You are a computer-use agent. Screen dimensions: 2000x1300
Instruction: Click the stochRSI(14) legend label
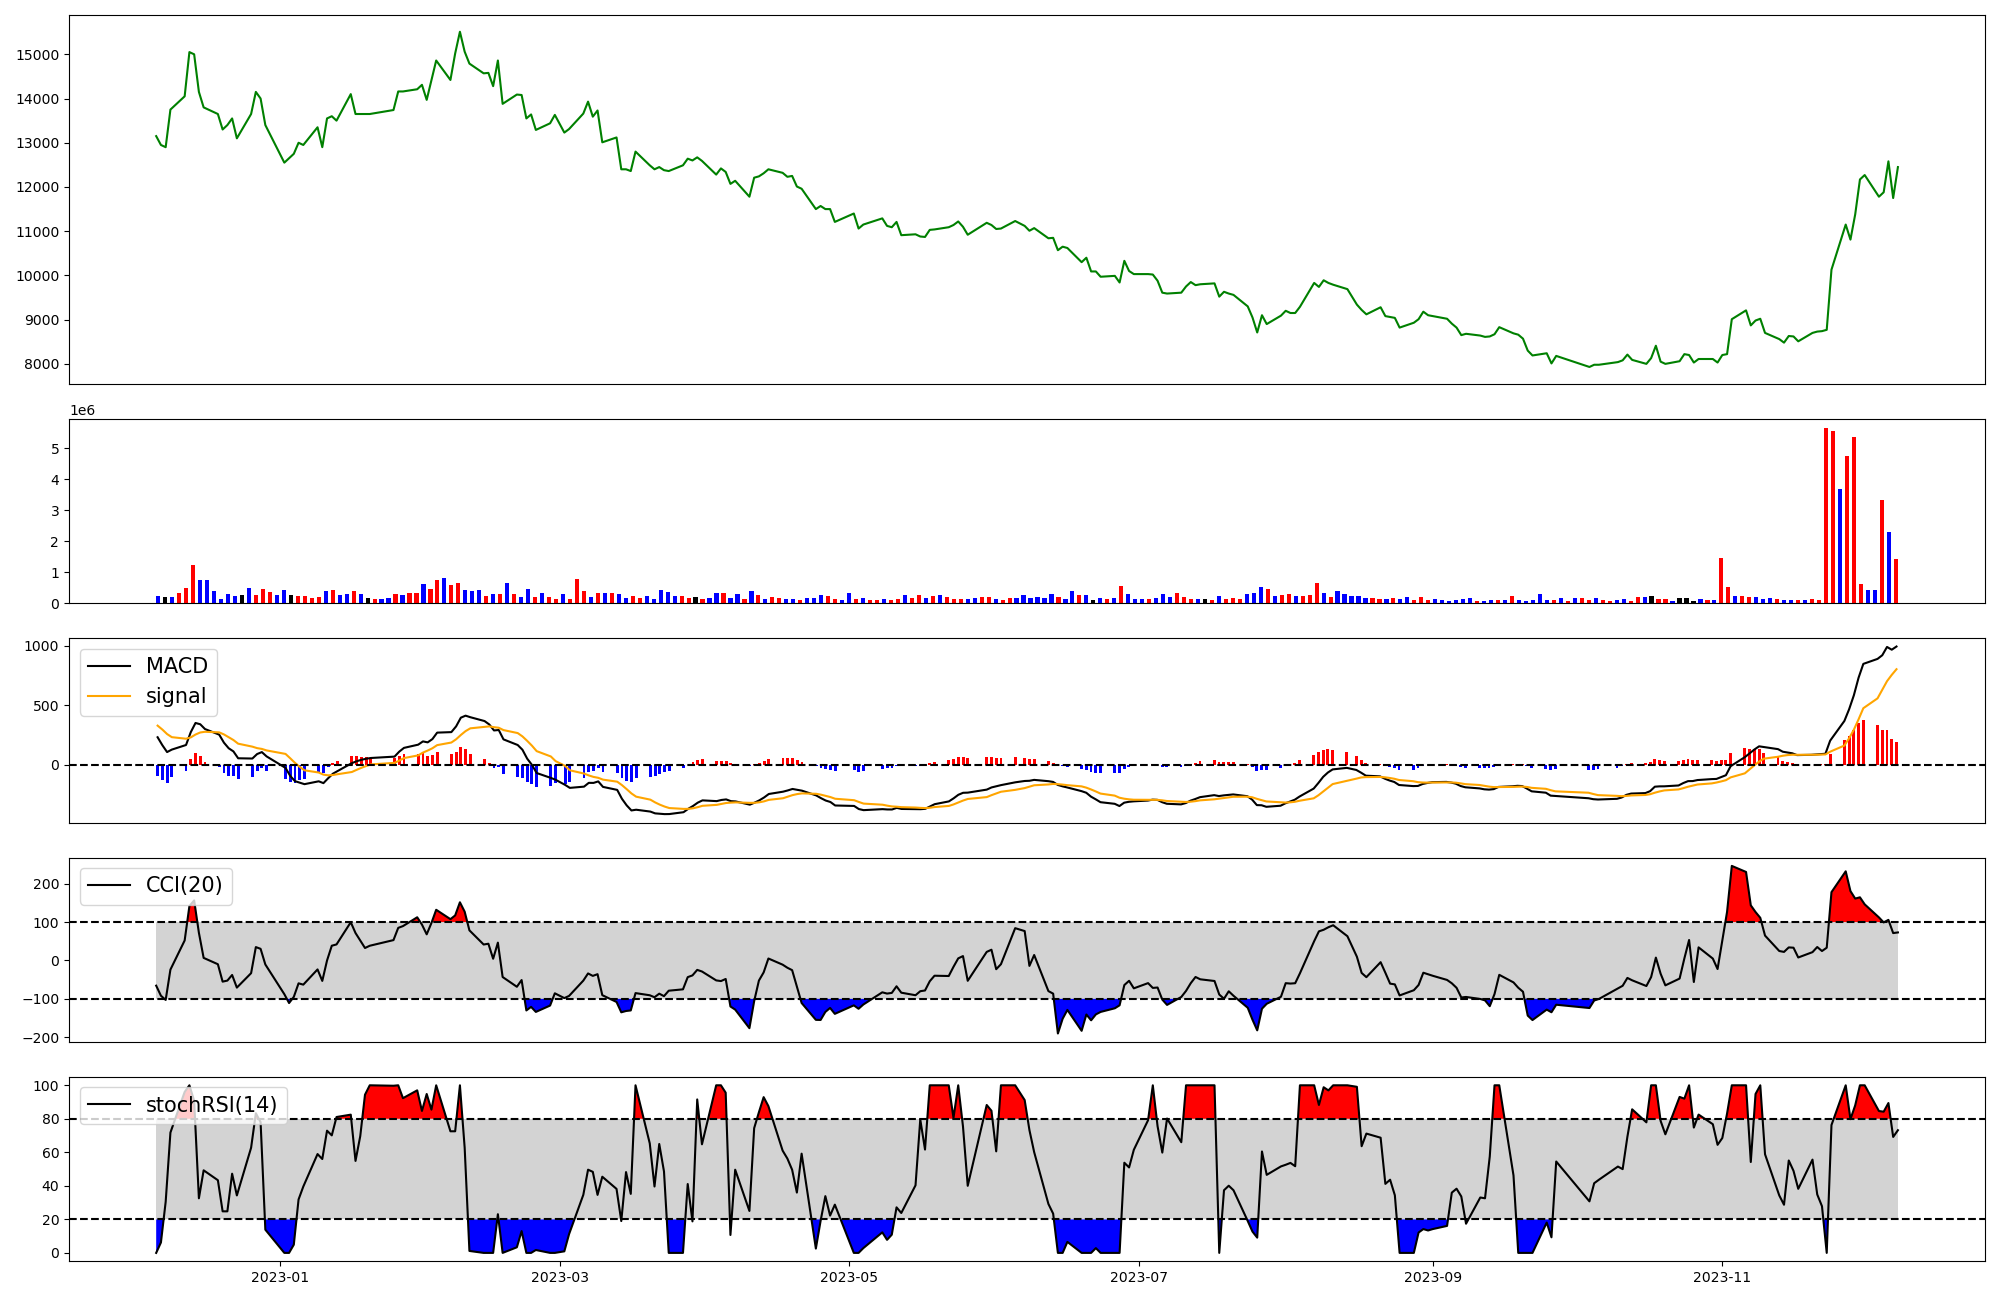212,1104
